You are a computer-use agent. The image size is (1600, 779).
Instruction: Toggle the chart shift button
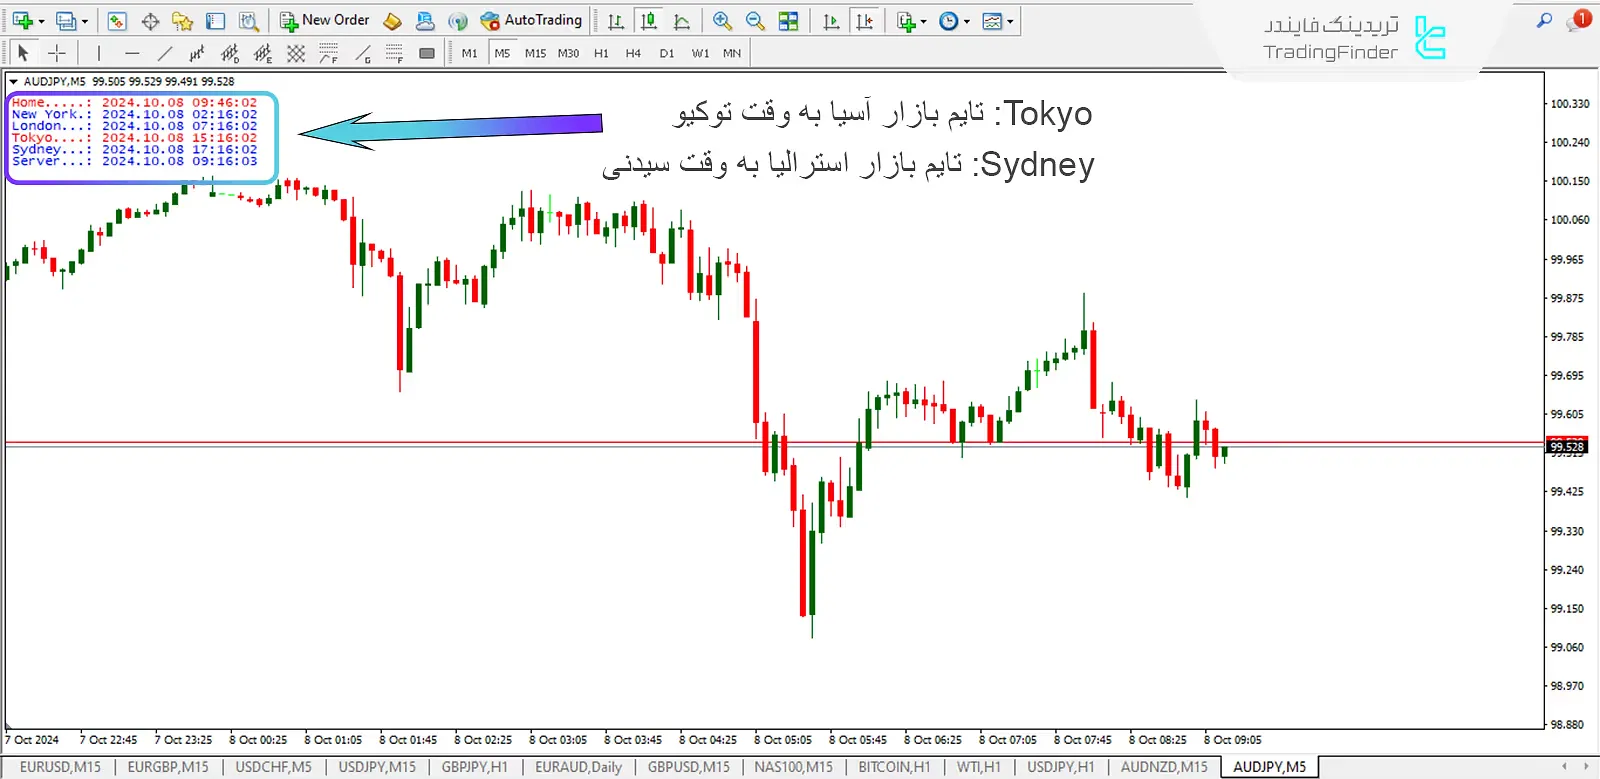(865, 21)
